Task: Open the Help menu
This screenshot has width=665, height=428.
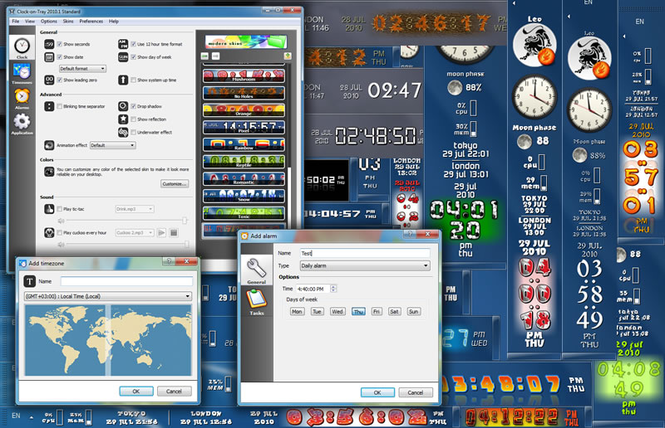Action: pyautogui.click(x=114, y=21)
